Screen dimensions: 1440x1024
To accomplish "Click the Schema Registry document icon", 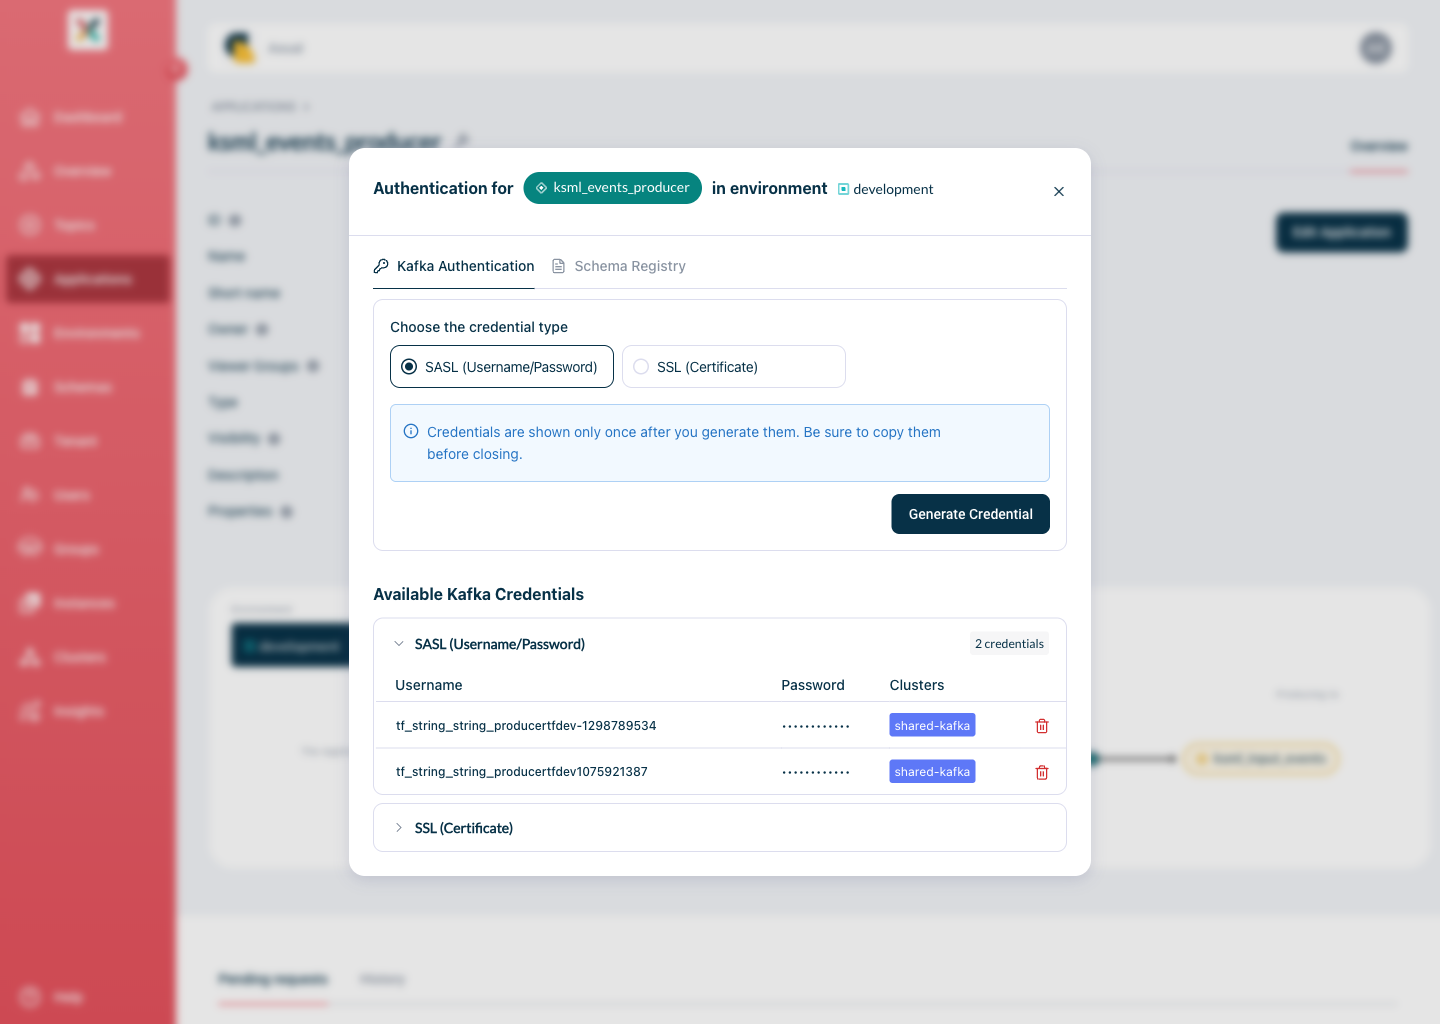I will coord(559,266).
